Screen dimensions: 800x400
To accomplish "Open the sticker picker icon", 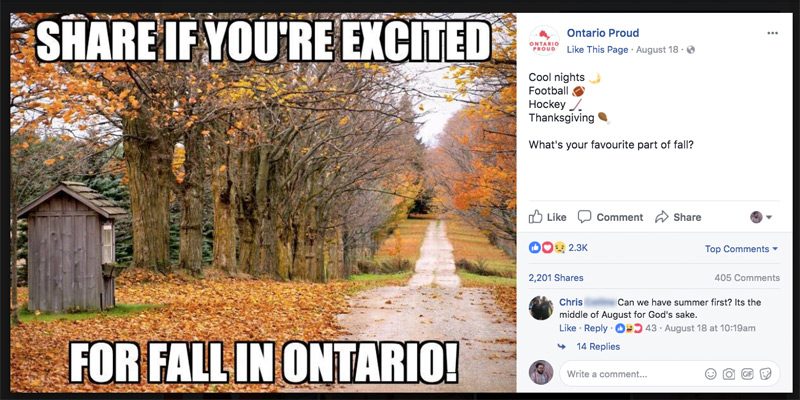I will [x=765, y=374].
